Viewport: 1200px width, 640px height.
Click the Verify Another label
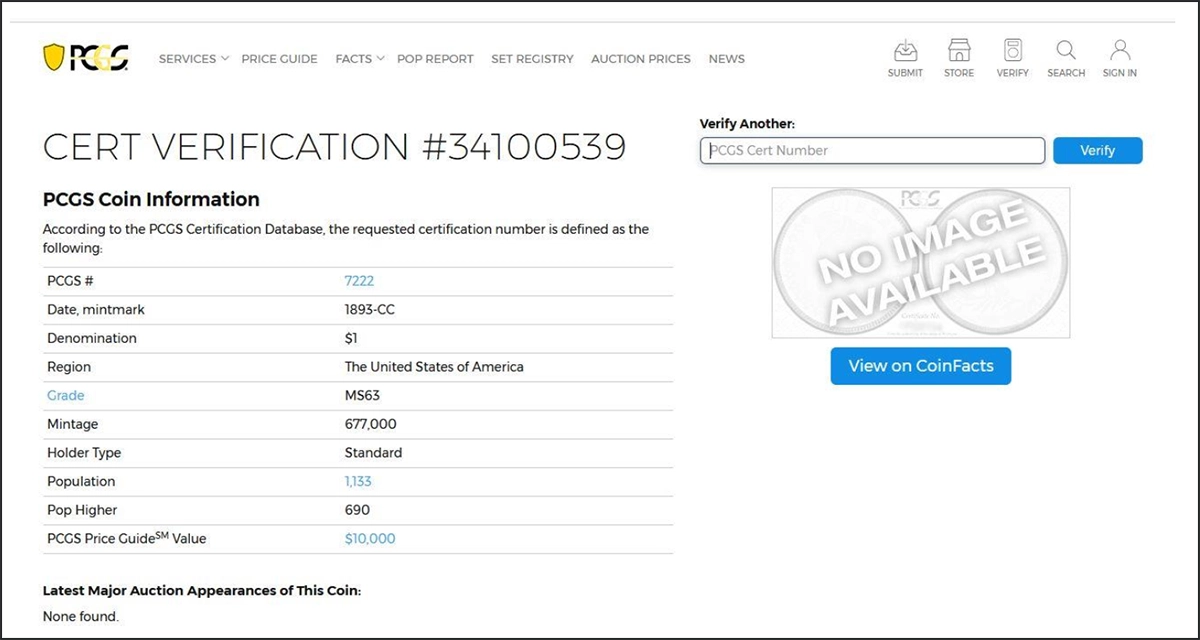click(x=747, y=124)
